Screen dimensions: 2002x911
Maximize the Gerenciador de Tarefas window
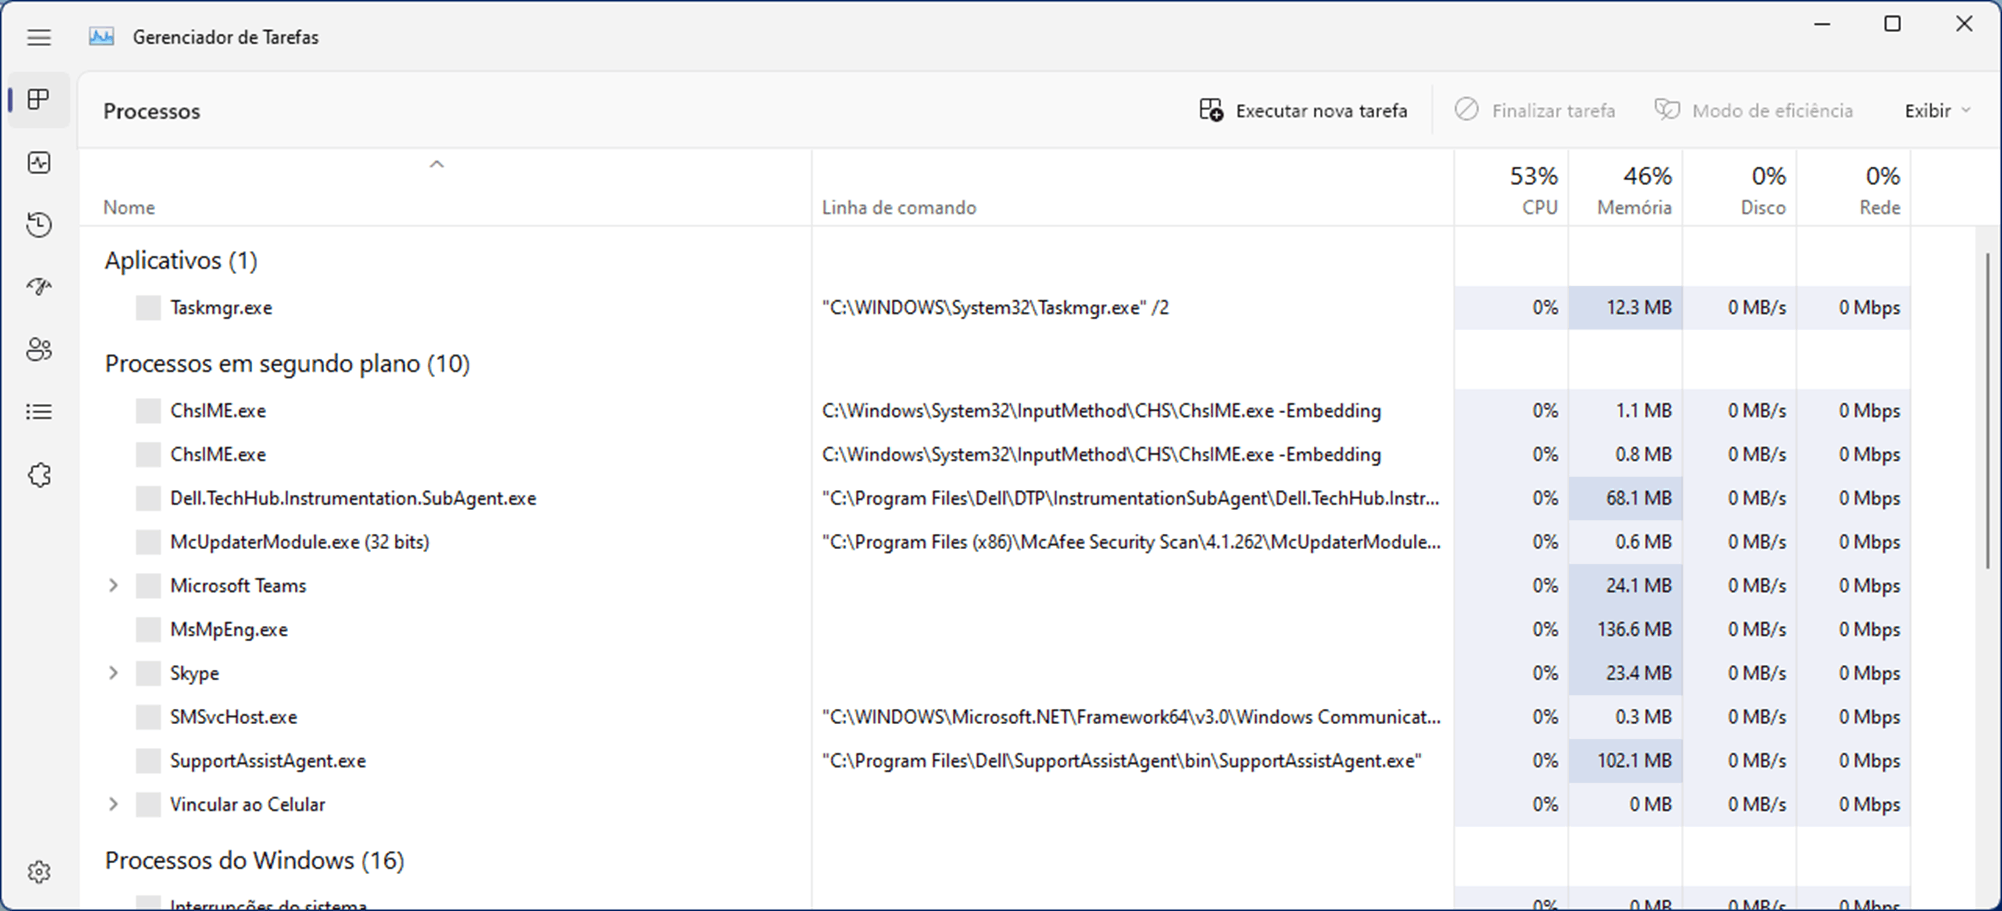point(1893,24)
